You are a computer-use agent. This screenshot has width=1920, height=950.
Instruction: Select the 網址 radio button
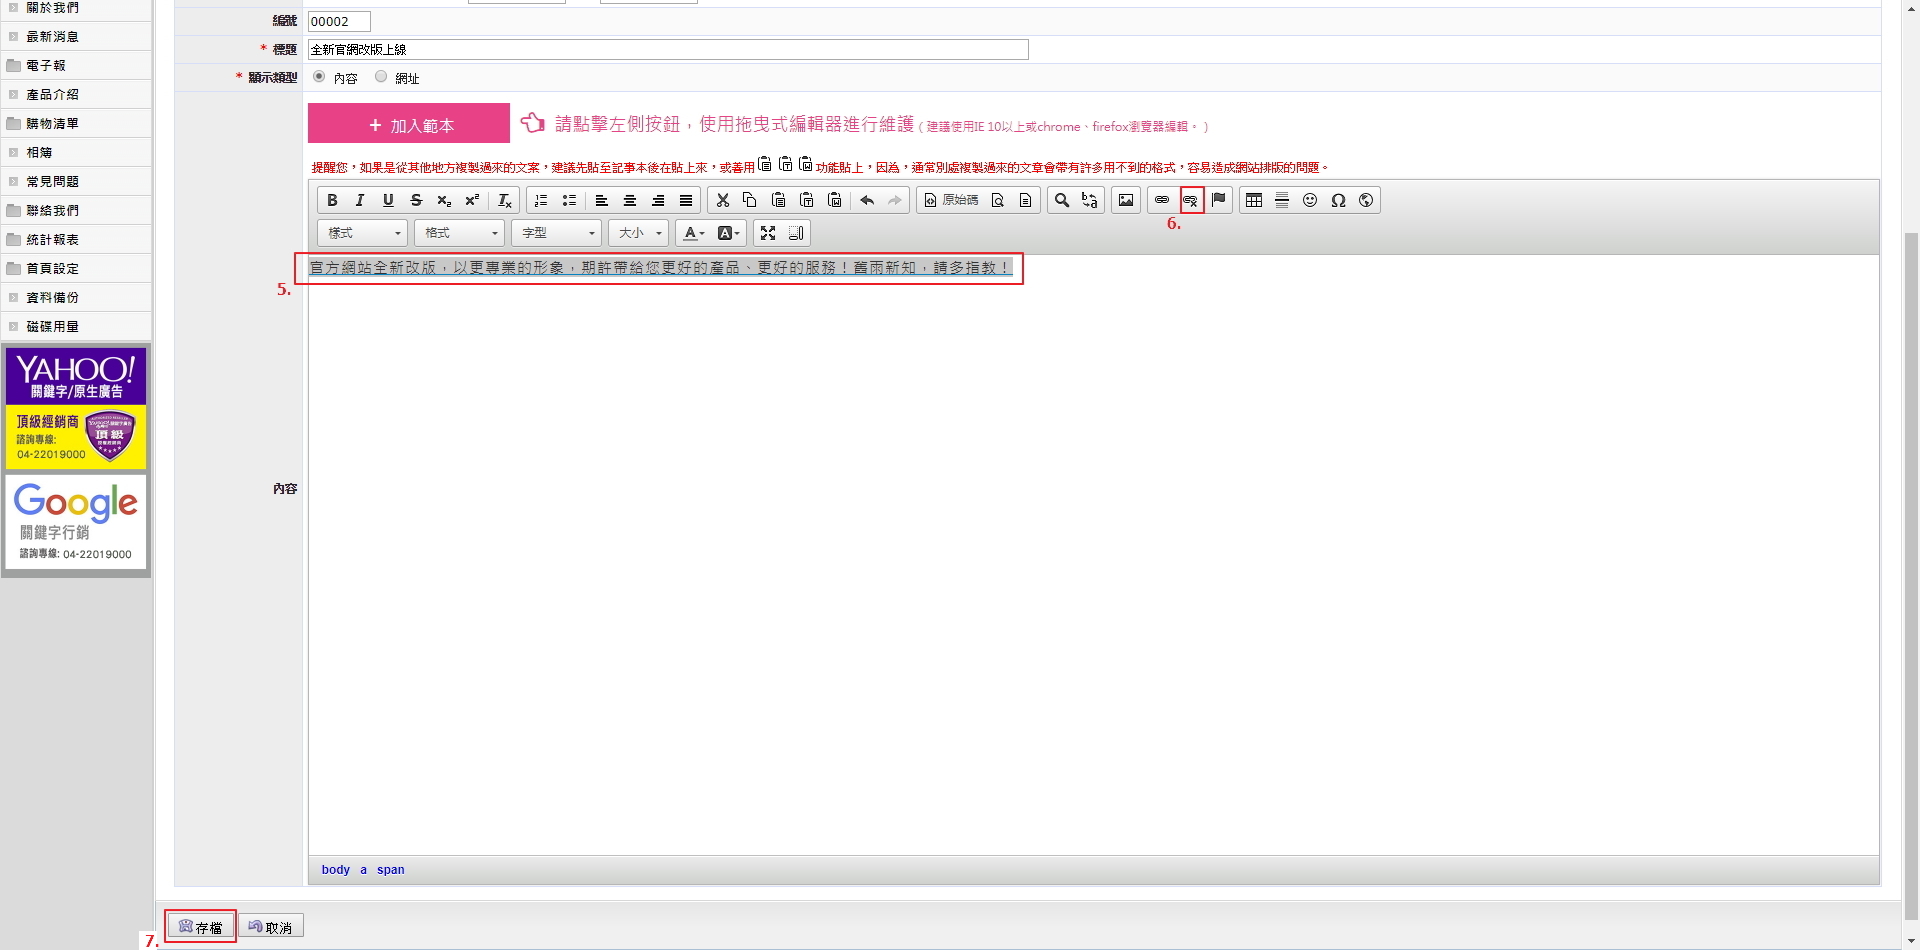click(381, 77)
